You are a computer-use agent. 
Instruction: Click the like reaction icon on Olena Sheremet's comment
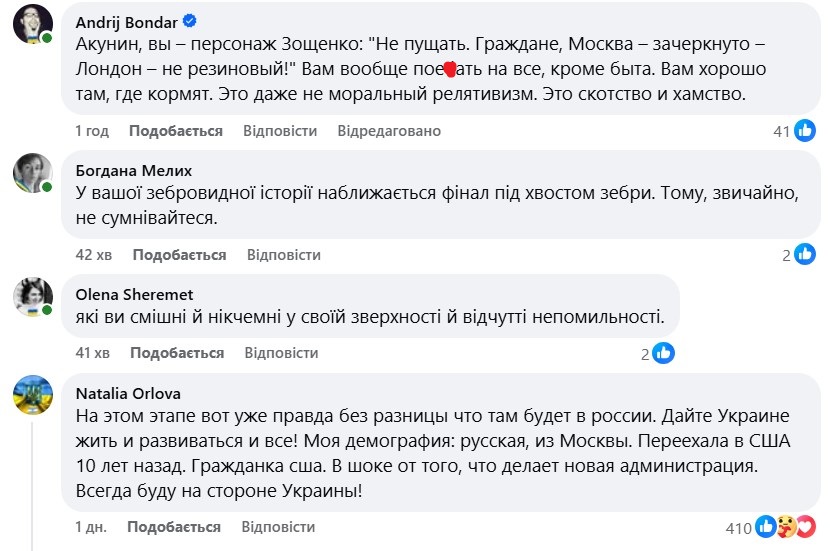coord(663,353)
